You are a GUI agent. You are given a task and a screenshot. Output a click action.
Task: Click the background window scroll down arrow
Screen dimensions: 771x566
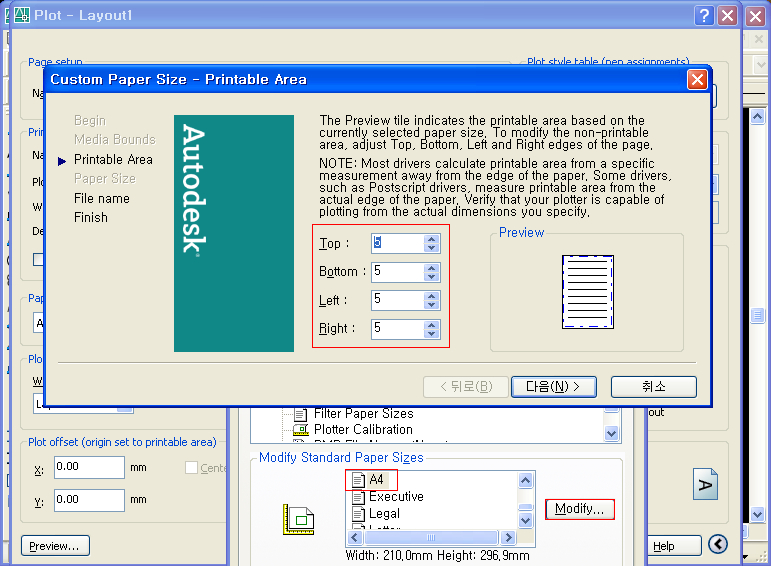pos(758,515)
